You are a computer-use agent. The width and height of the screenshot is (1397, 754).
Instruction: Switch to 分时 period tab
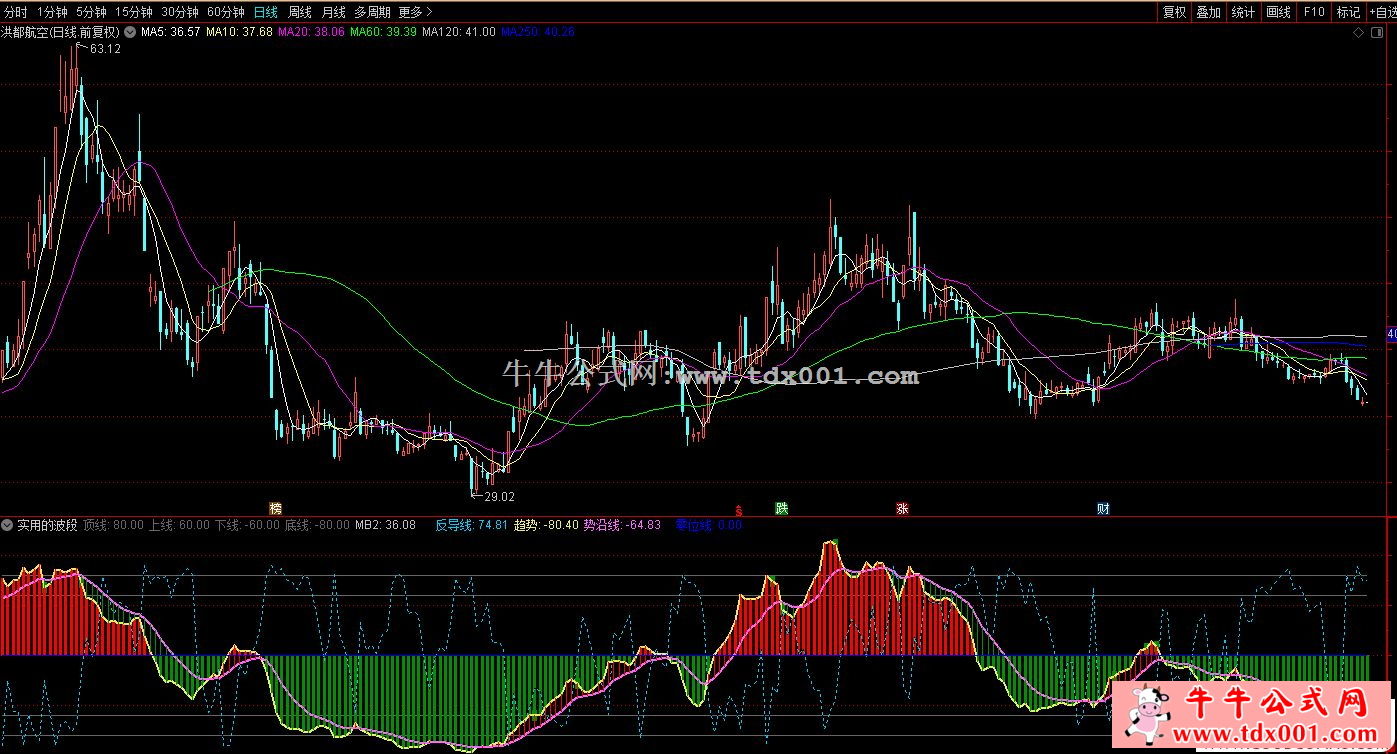16,12
